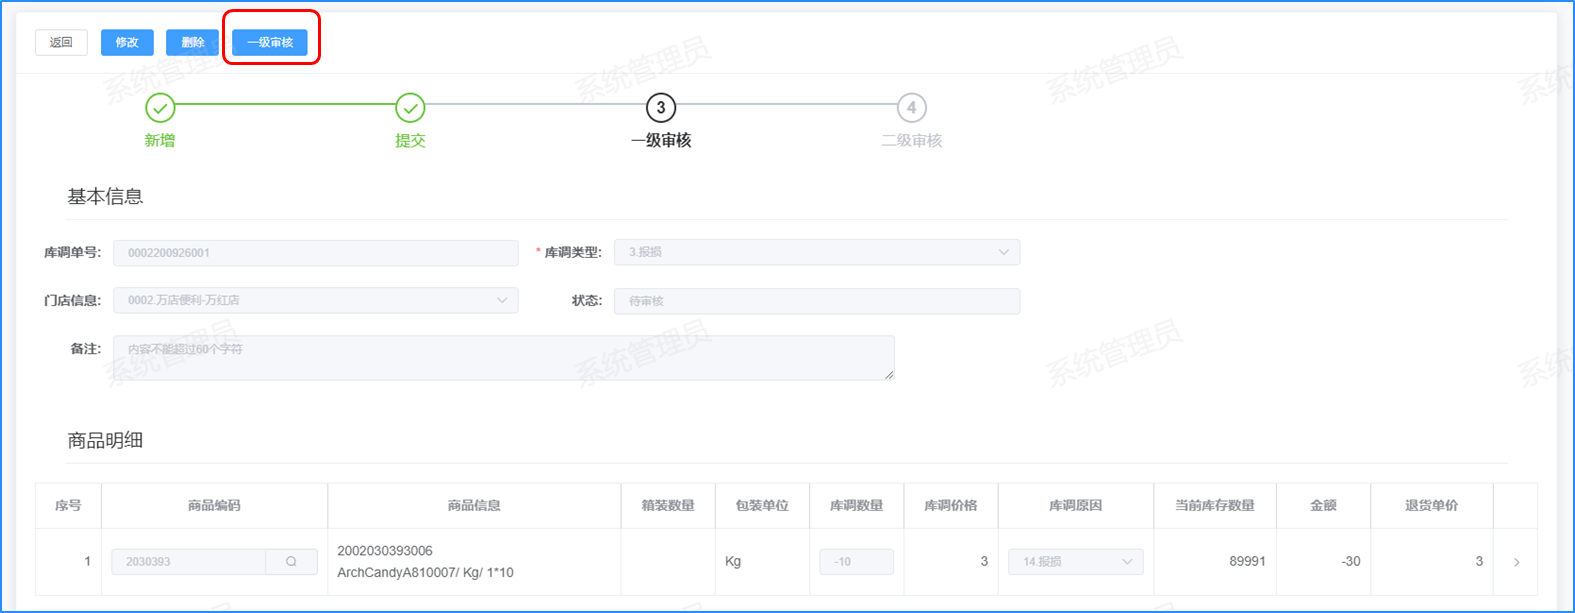This screenshot has width=1575, height=613.
Task: Click the 提交 step checkmark icon
Action: coord(410,107)
